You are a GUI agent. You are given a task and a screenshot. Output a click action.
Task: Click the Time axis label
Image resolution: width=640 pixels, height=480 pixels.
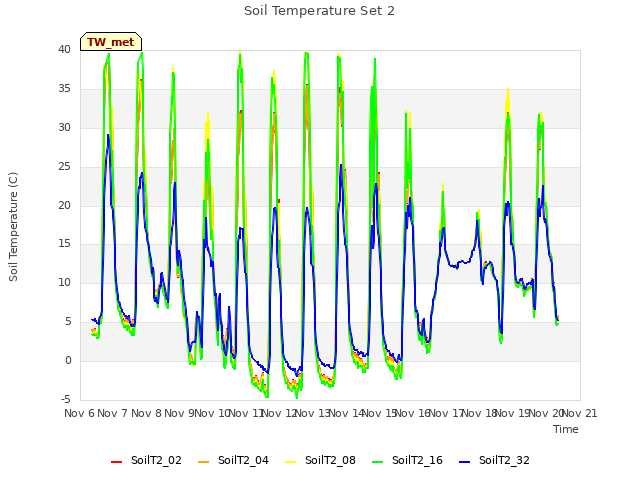[566, 429]
